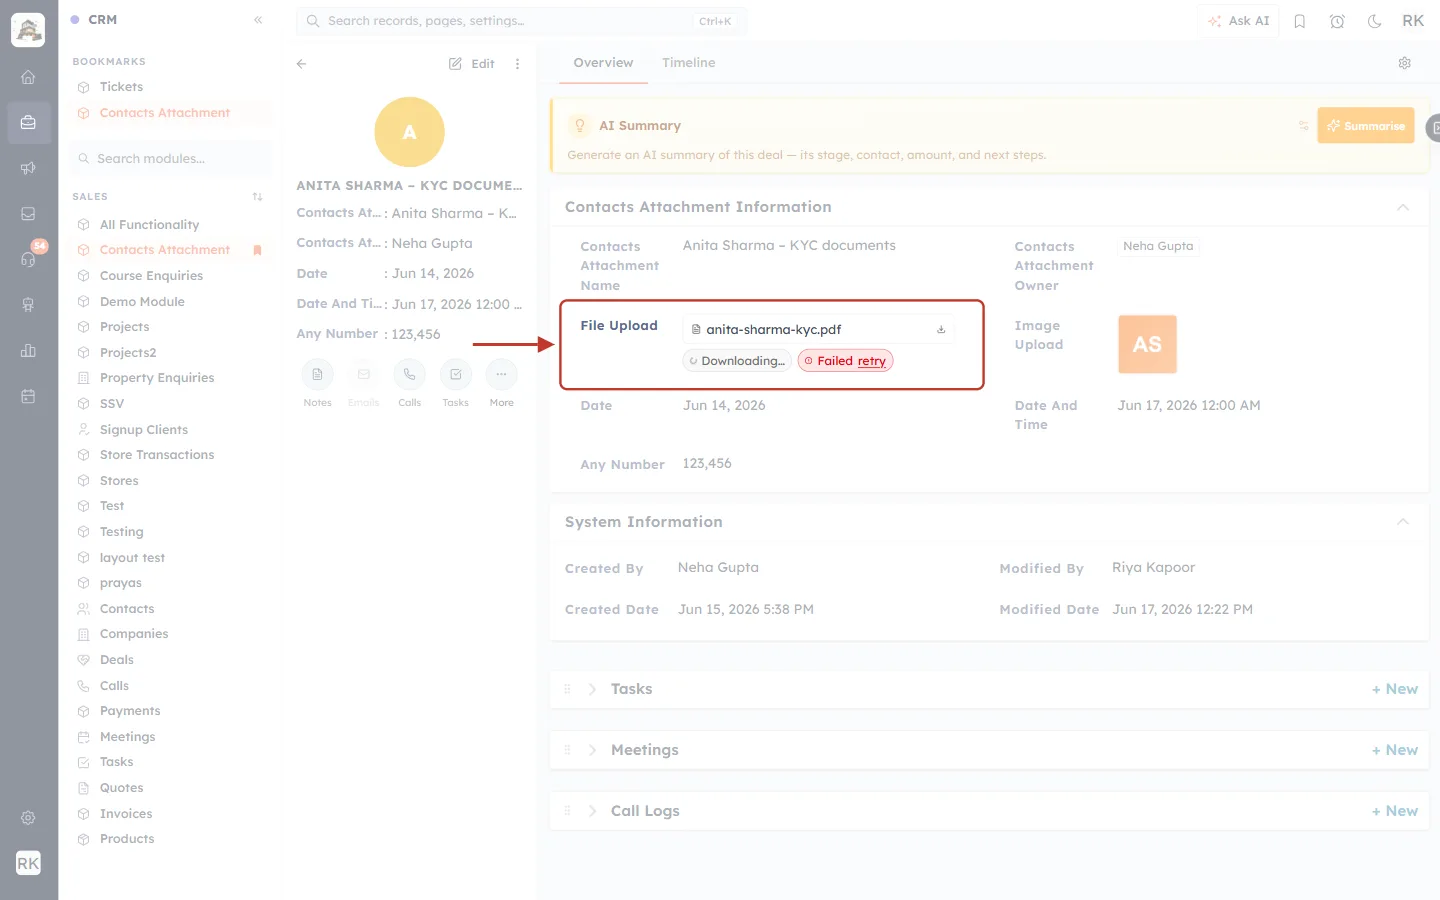The width and height of the screenshot is (1440, 900).
Task: Focus the Search modules field
Action: click(x=170, y=159)
